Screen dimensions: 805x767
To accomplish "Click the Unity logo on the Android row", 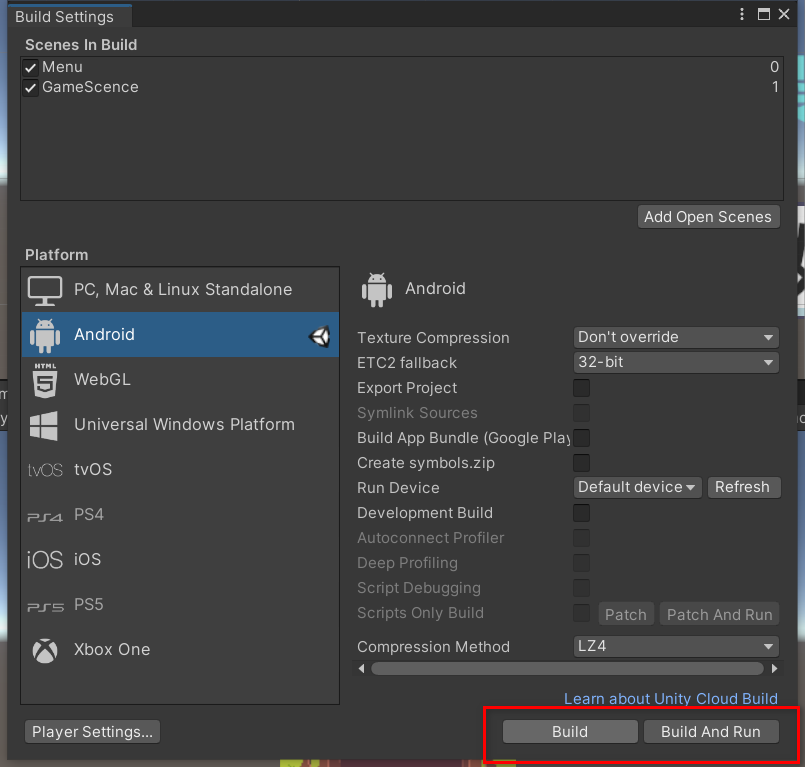I will coord(319,336).
